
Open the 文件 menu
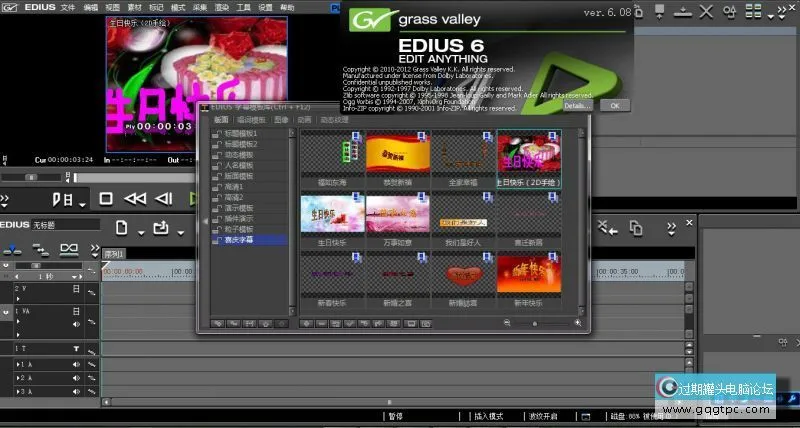[x=67, y=7]
